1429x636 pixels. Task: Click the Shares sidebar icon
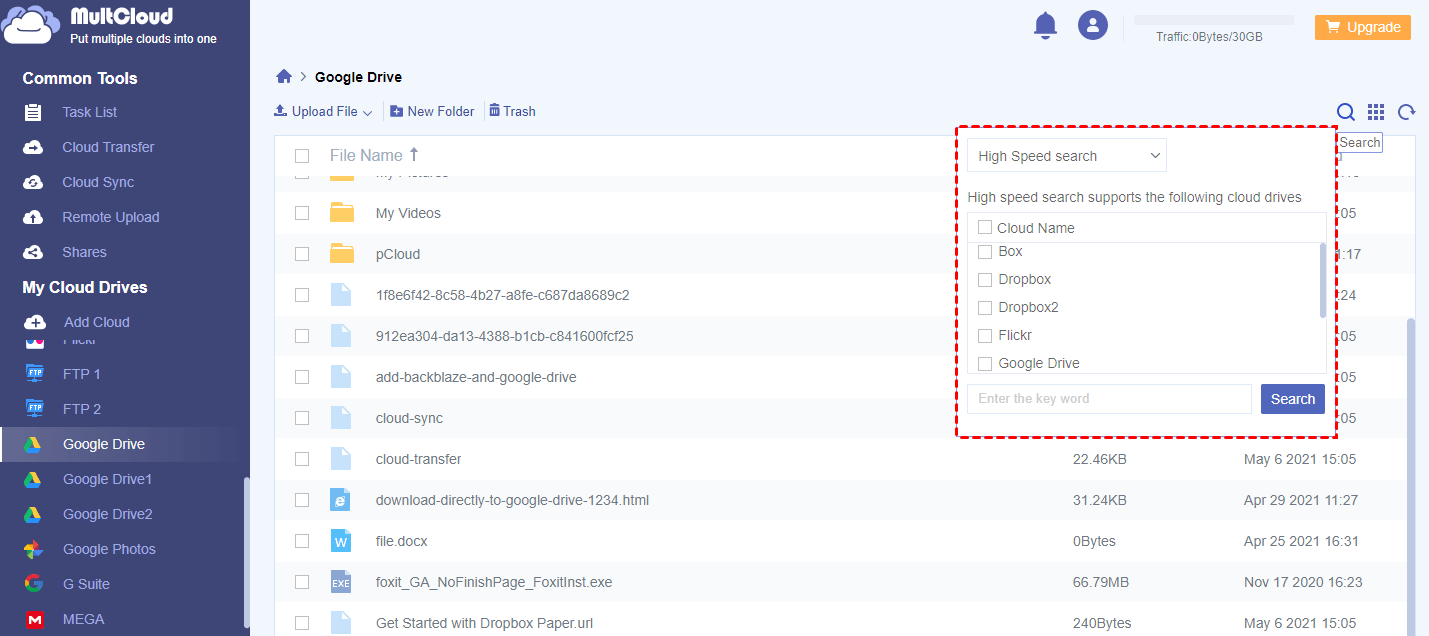coord(33,252)
